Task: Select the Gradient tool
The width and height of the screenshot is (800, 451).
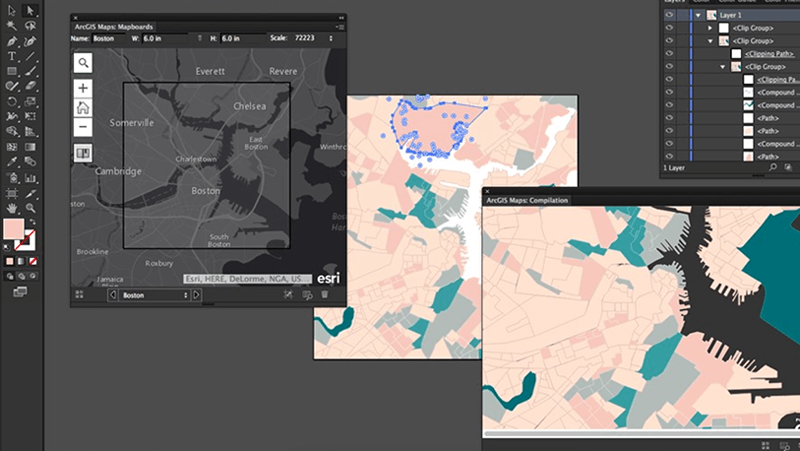Action: [x=30, y=147]
